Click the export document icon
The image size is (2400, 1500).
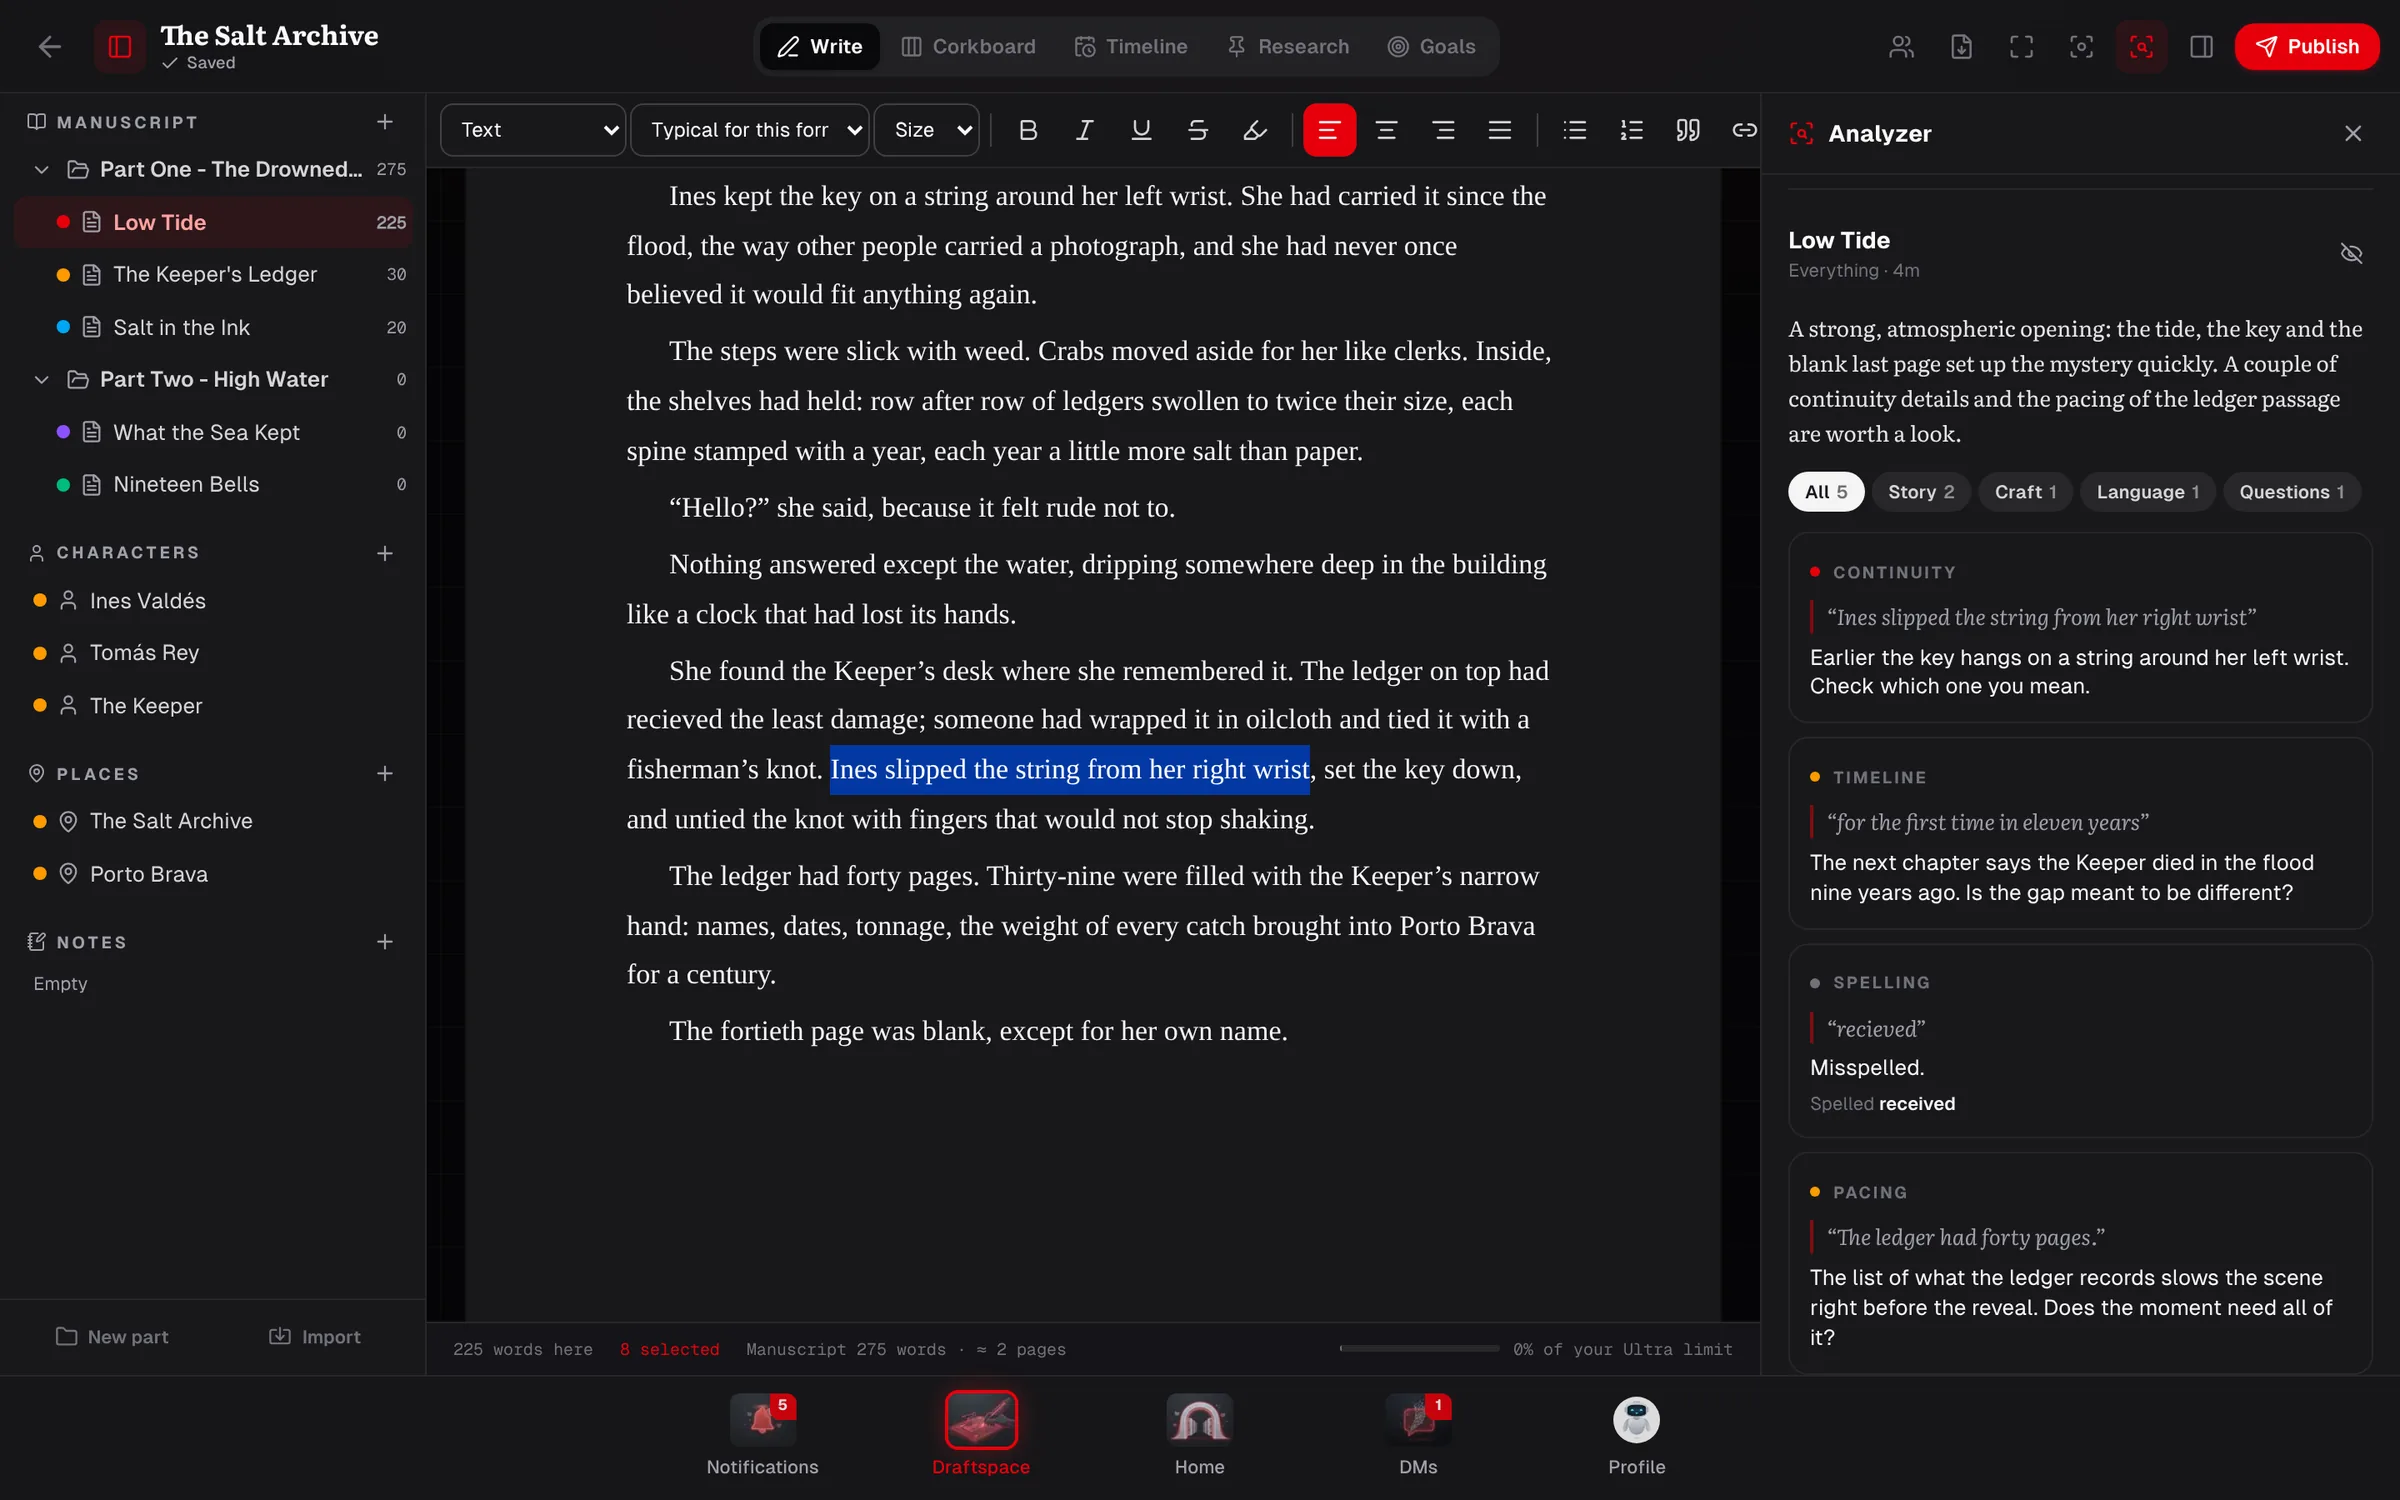point(1961,47)
